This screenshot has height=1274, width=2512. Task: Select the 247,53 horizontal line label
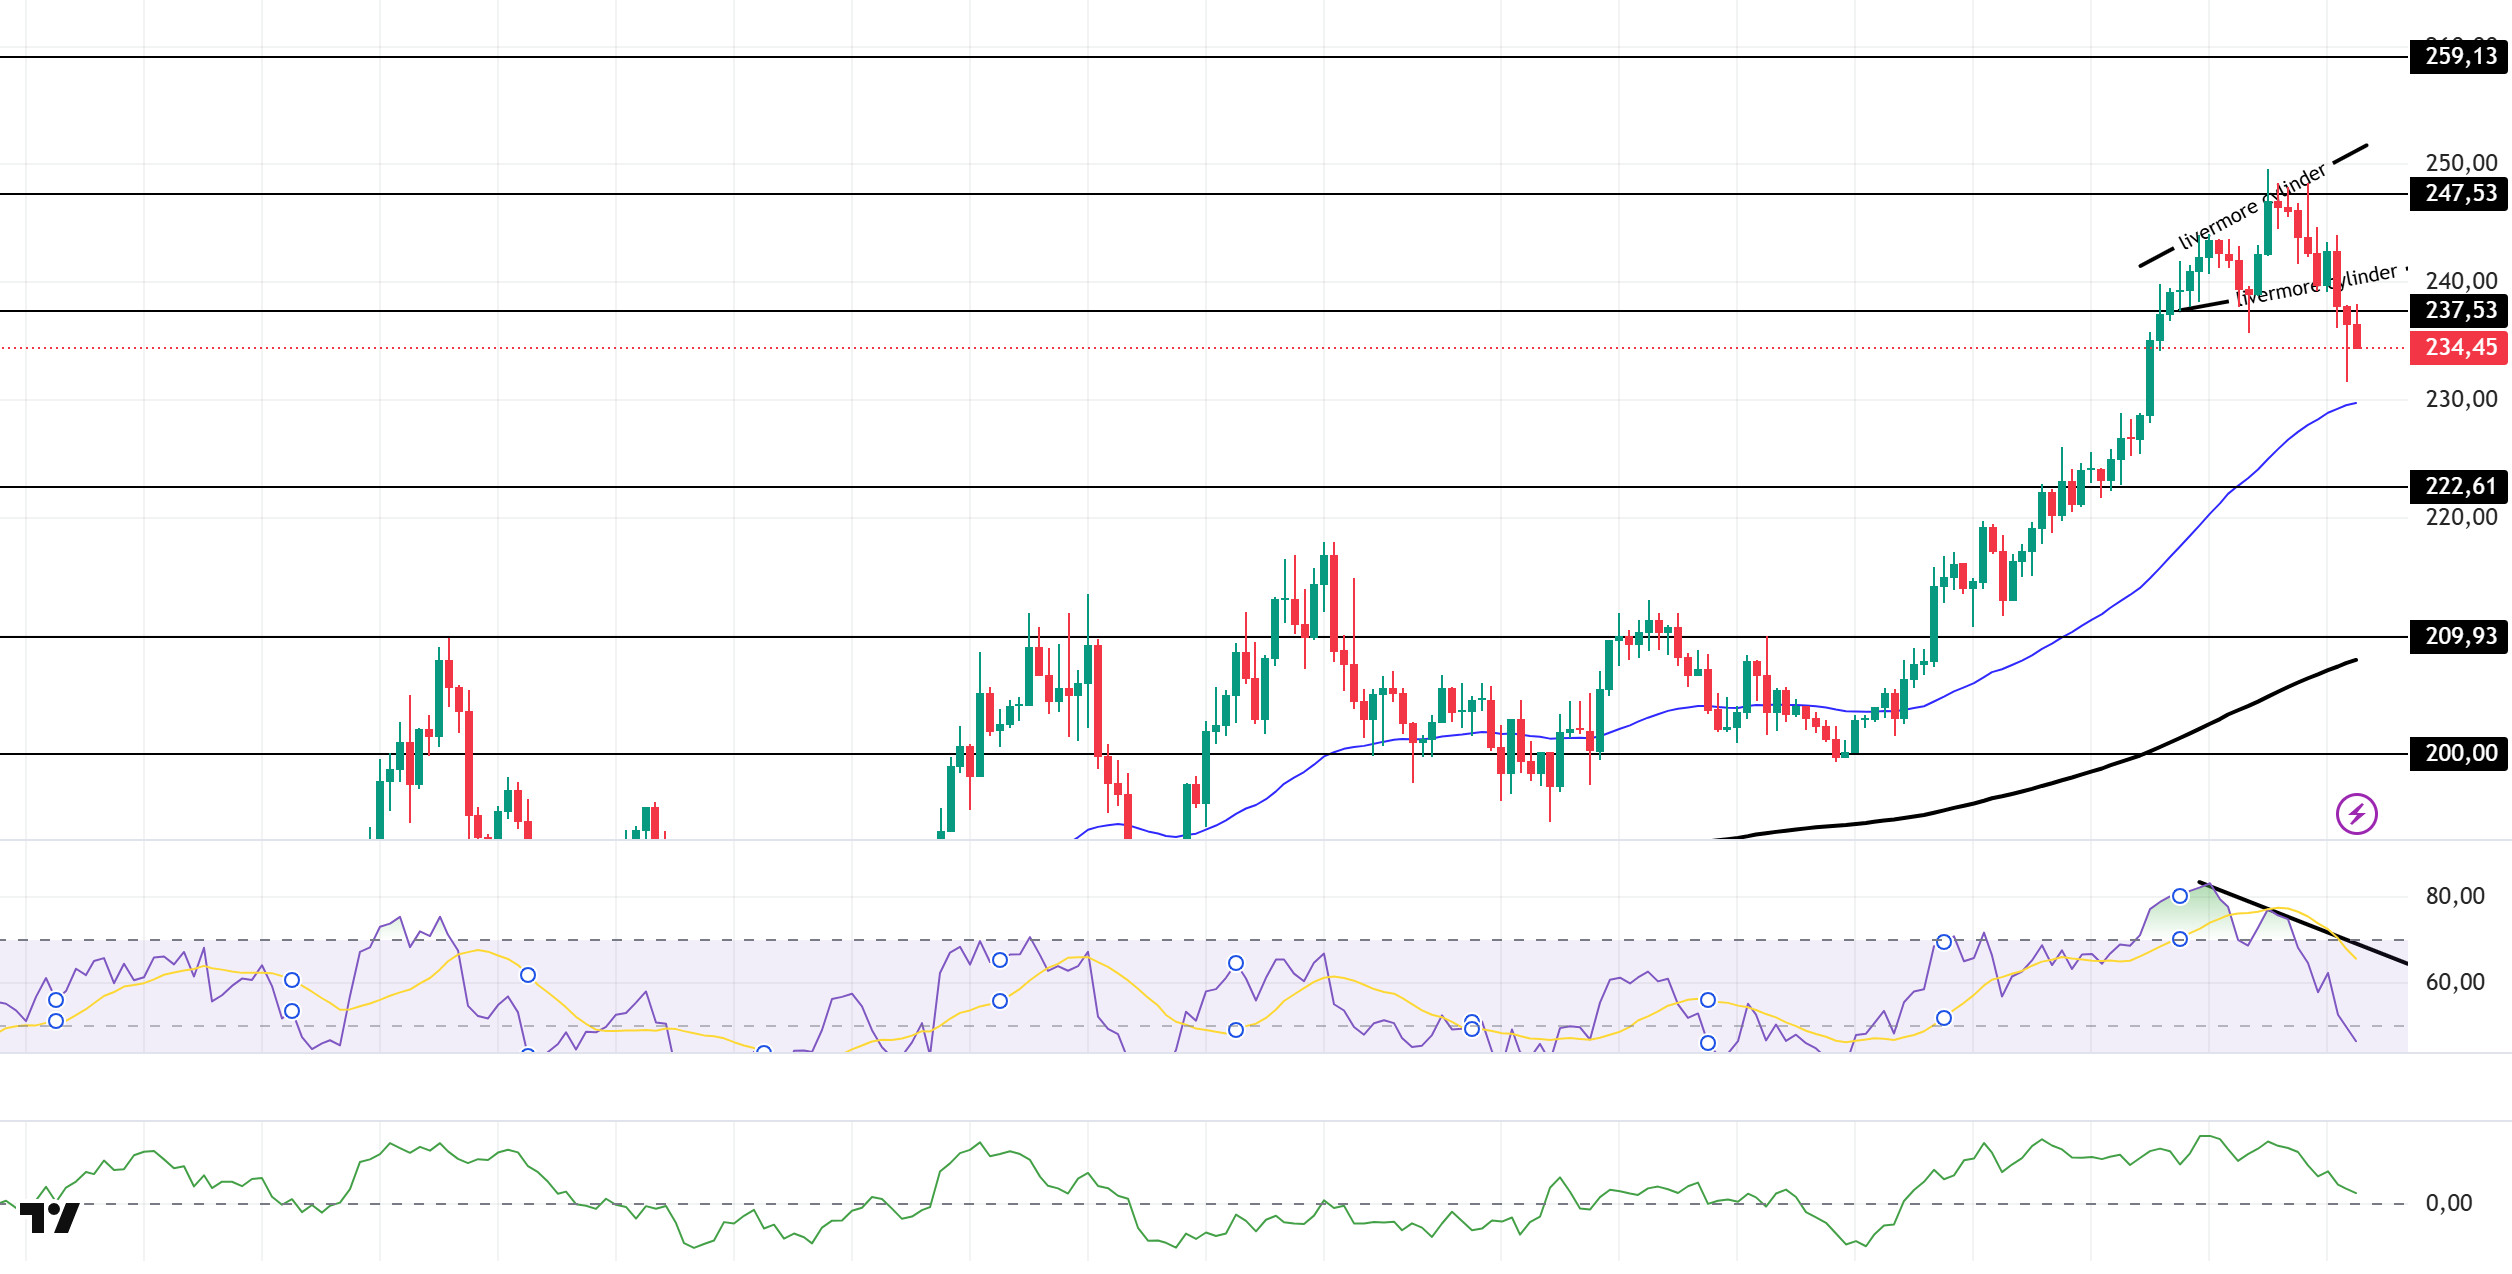point(2460,194)
